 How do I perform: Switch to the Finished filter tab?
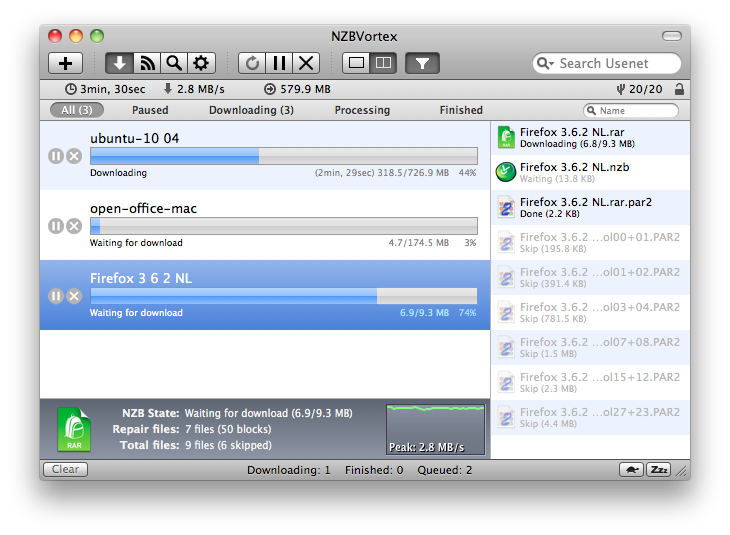461,110
